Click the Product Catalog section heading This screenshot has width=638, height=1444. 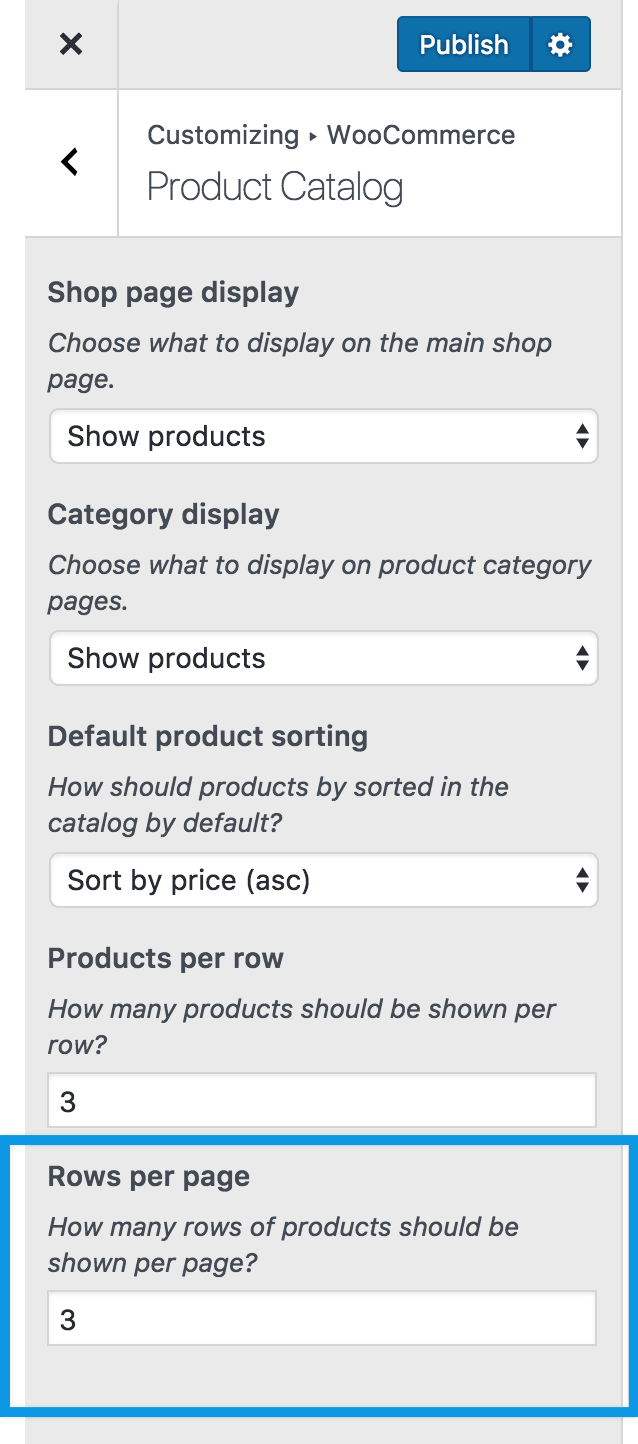275,188
